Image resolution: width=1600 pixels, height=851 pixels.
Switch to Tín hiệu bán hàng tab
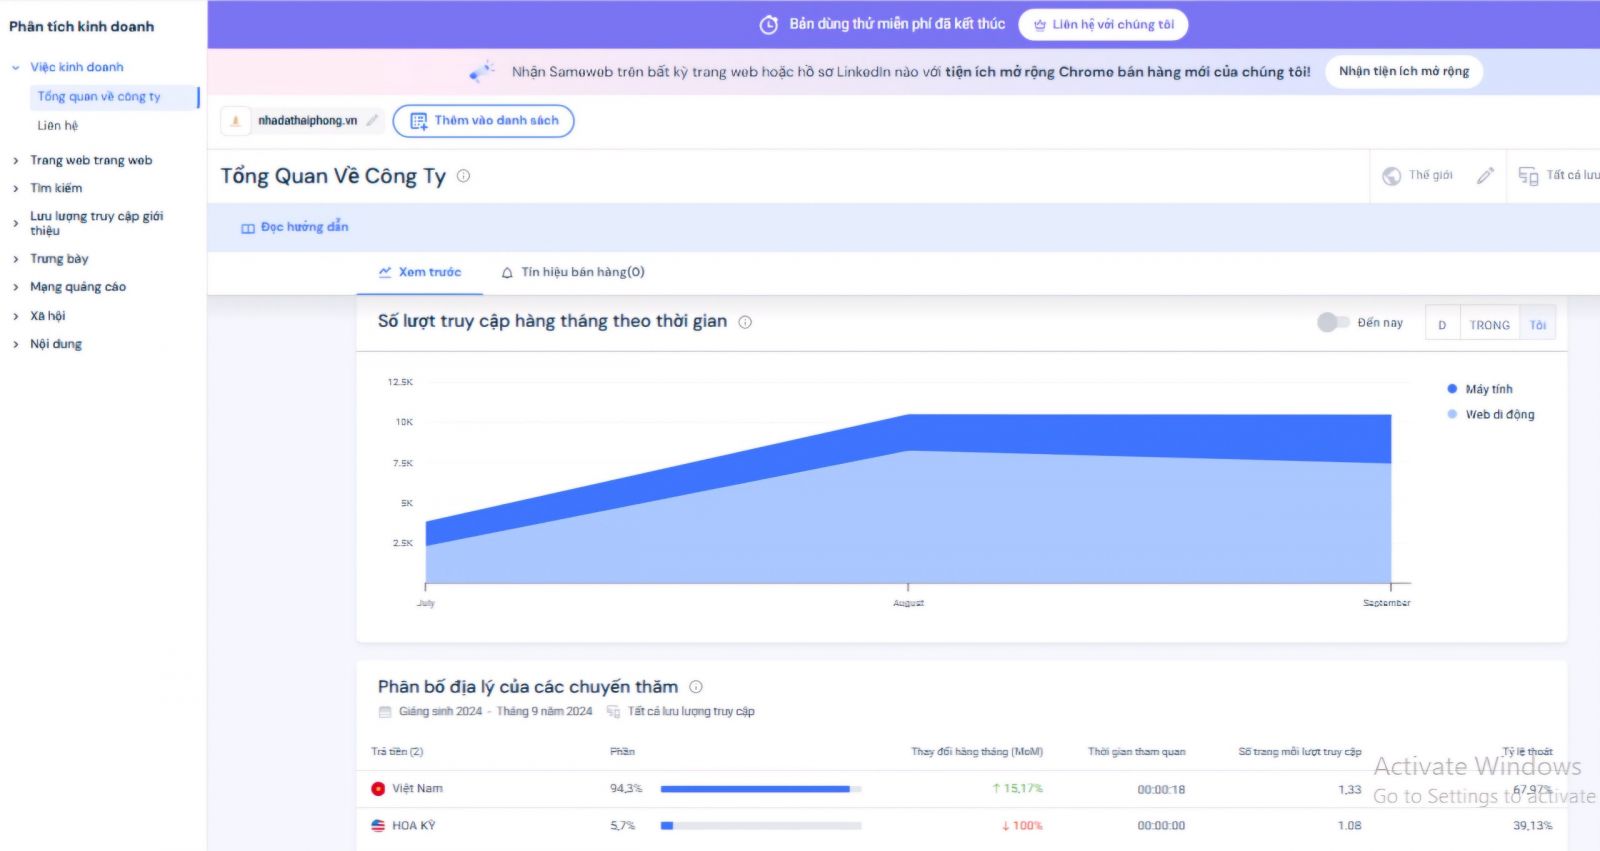click(573, 272)
